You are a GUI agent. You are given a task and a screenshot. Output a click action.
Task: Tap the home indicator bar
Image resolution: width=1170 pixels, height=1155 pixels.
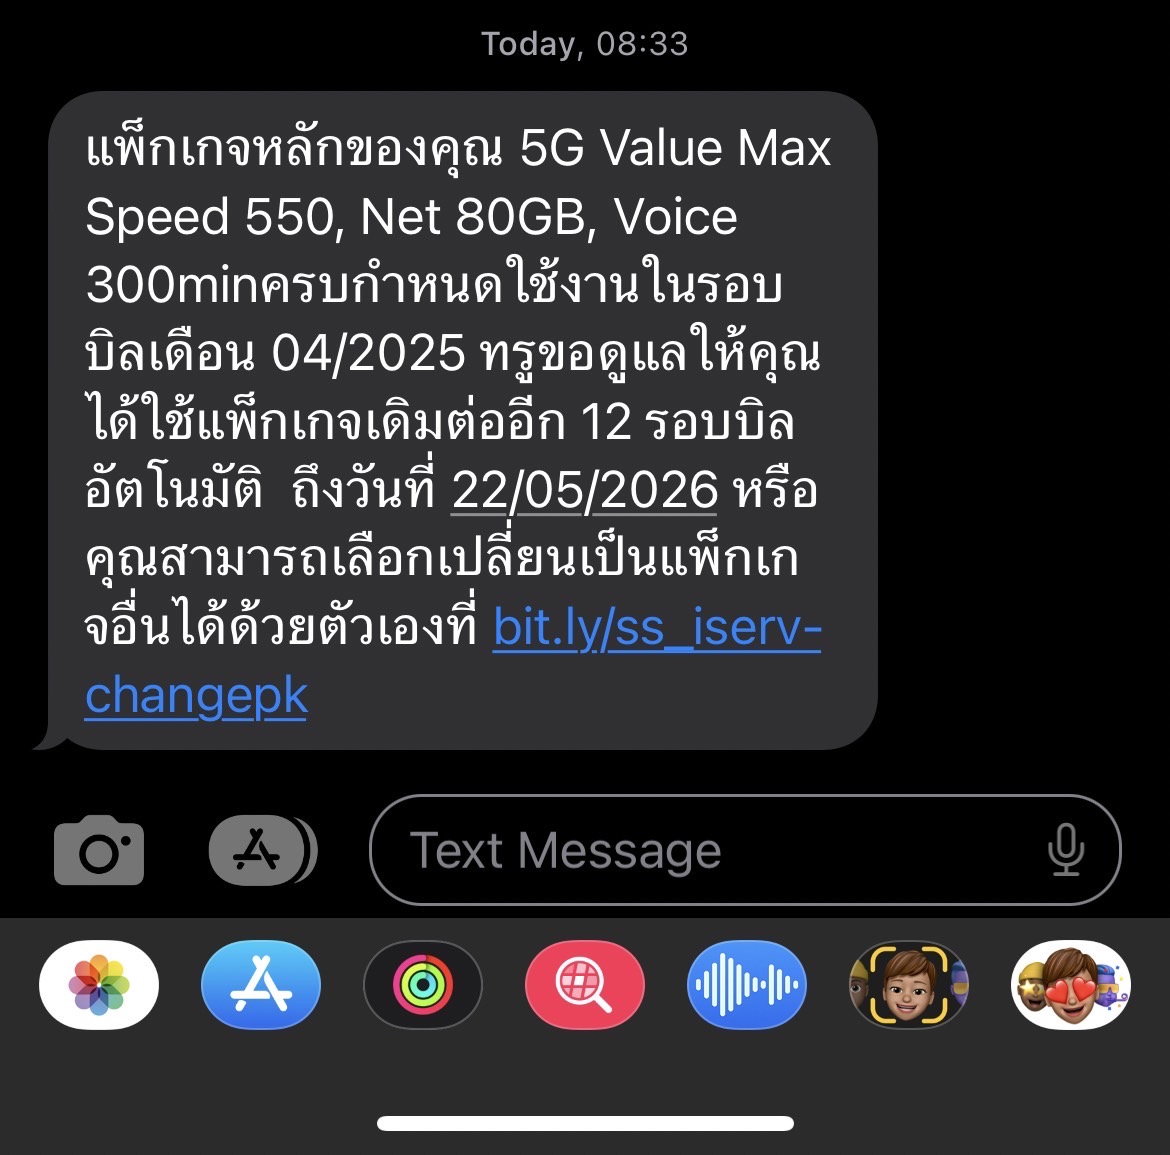585,1123
